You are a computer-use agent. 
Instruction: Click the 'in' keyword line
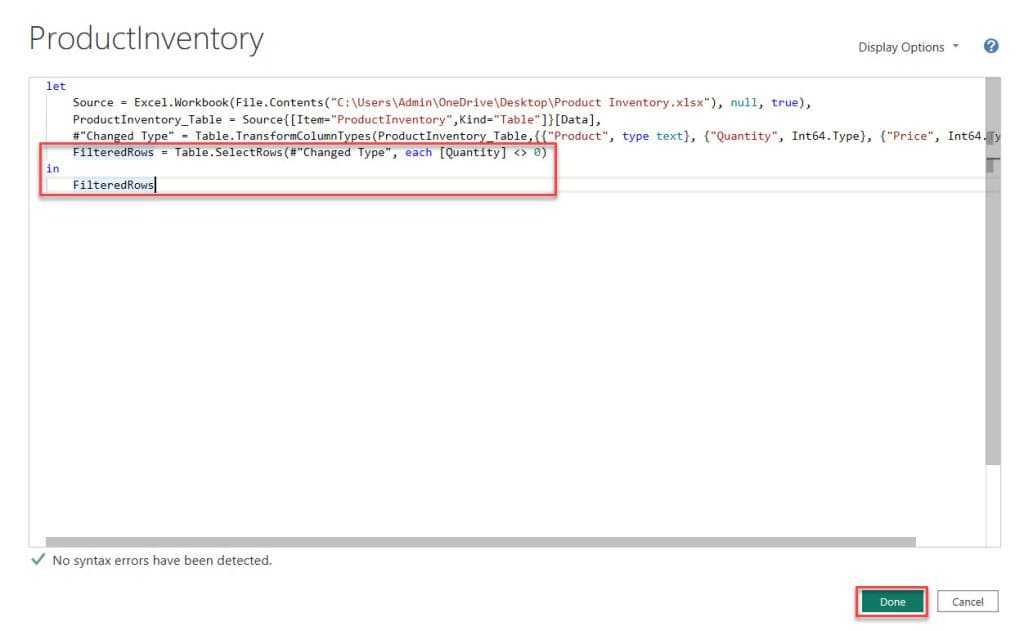point(52,169)
